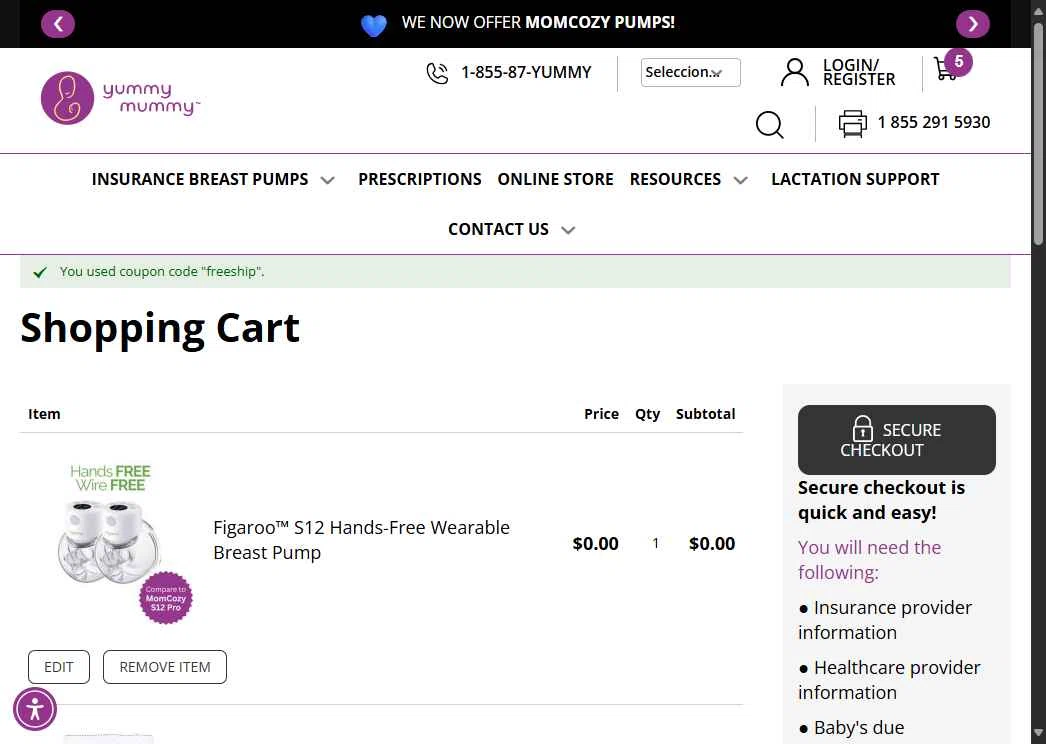Viewport: 1046px width, 744px height.
Task: Click the scrollbar down arrow
Action: (x=1038, y=735)
